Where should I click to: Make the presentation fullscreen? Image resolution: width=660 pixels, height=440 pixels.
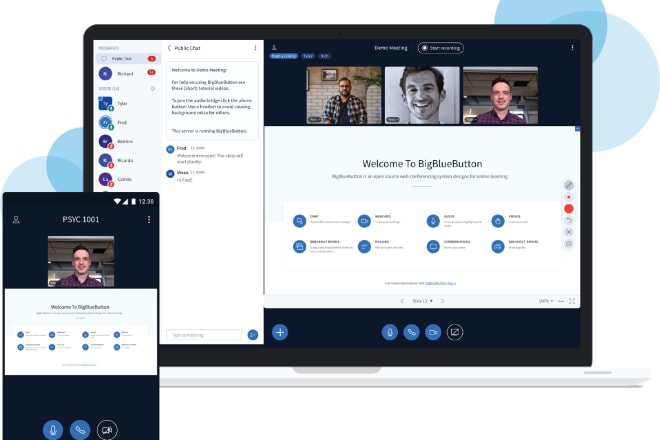(x=572, y=301)
